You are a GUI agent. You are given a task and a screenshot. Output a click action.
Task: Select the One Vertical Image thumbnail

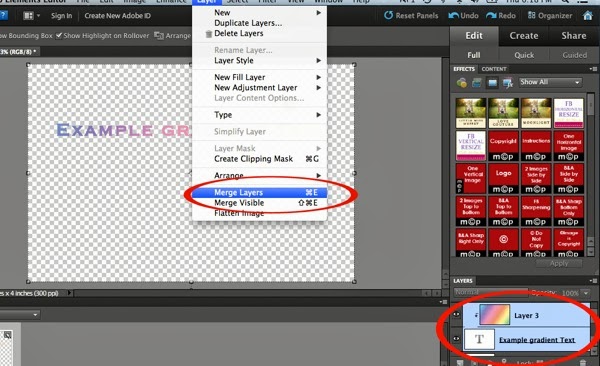tap(471, 178)
